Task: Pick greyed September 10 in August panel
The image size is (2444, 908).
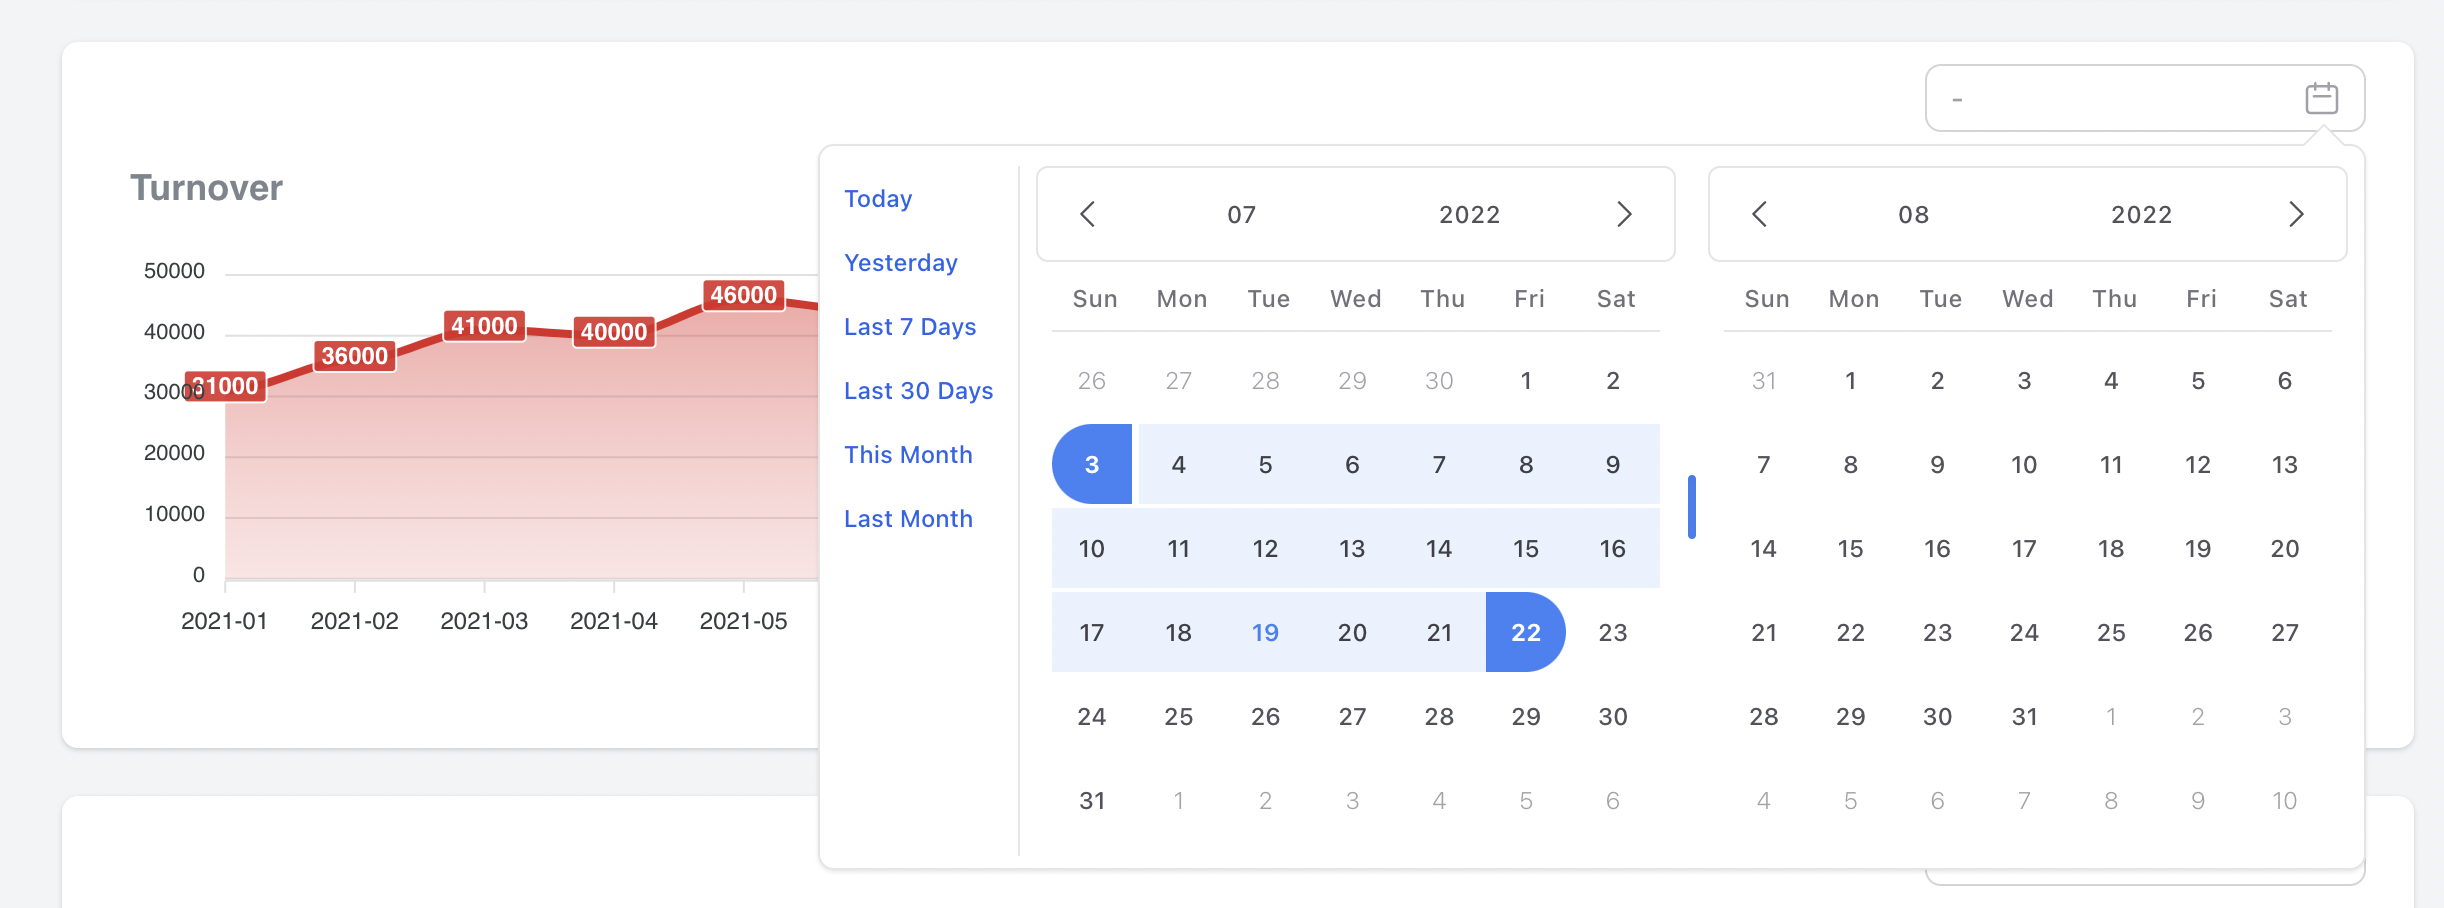Action: (2285, 800)
